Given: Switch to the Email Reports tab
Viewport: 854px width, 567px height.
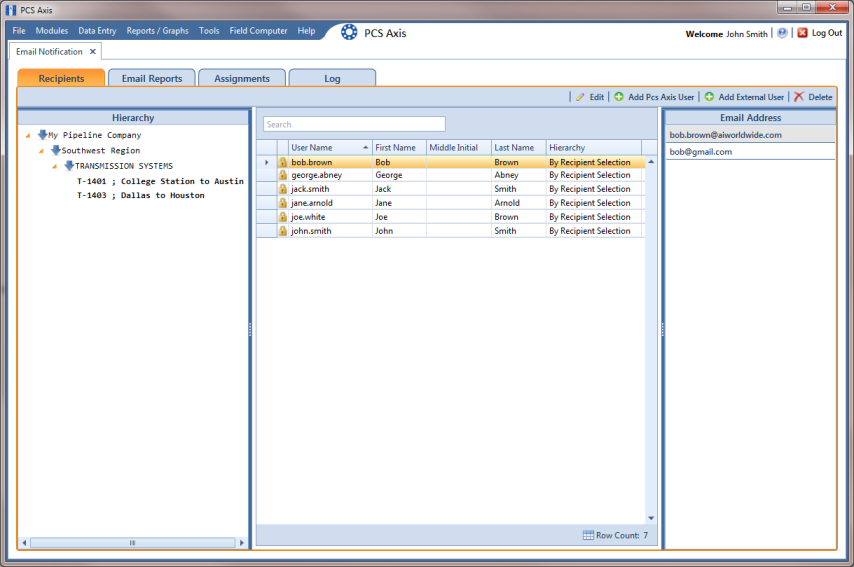Looking at the screenshot, I should point(152,78).
